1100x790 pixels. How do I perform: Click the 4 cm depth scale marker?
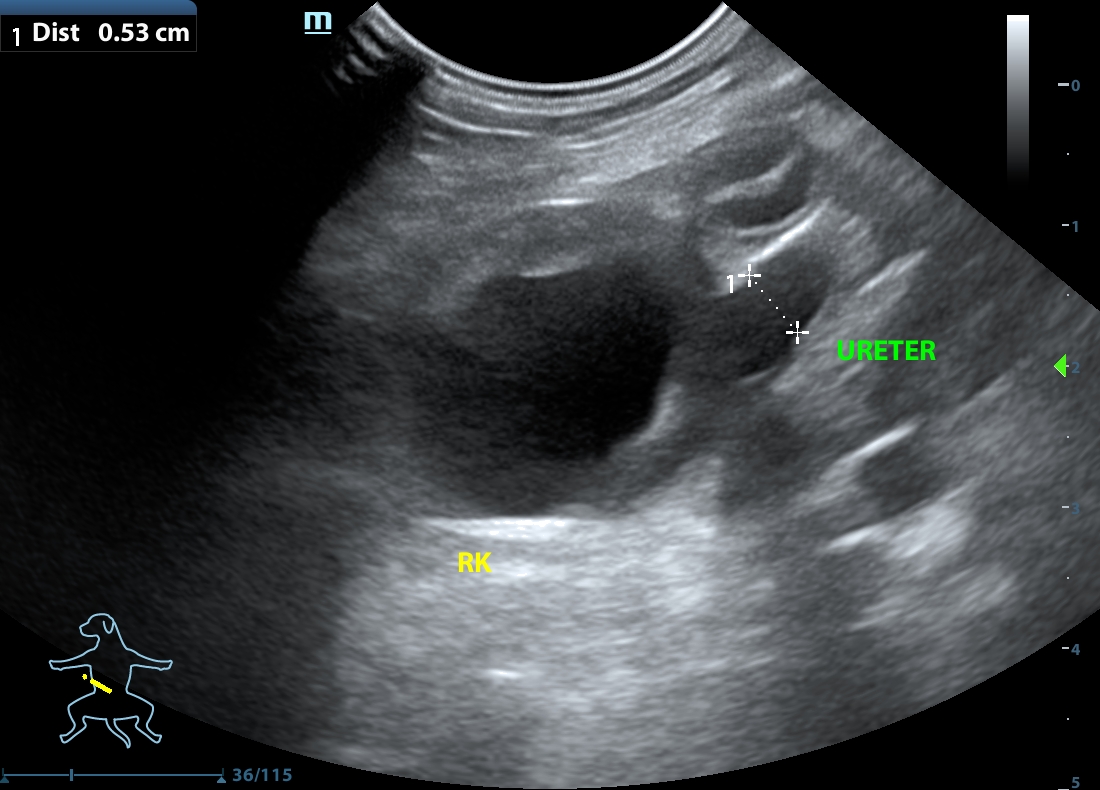click(x=1073, y=650)
